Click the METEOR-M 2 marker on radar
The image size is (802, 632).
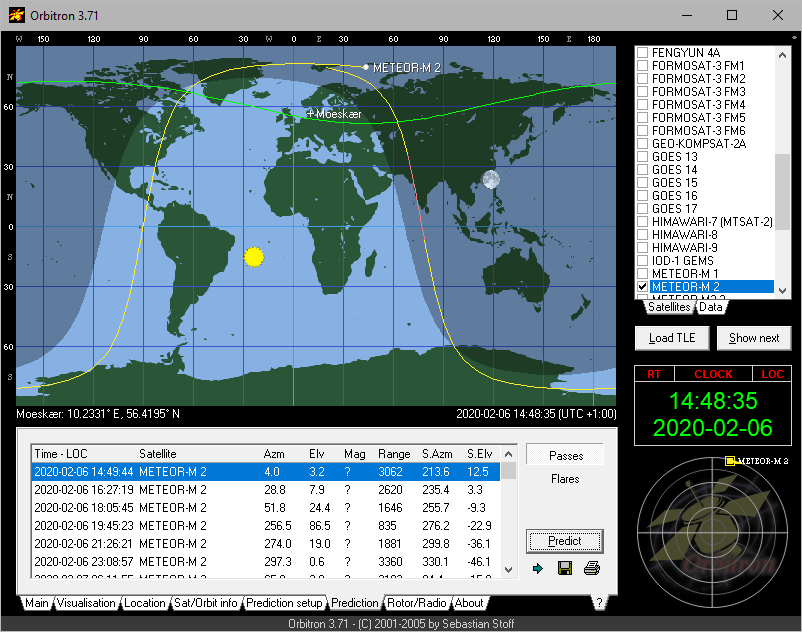click(730, 461)
